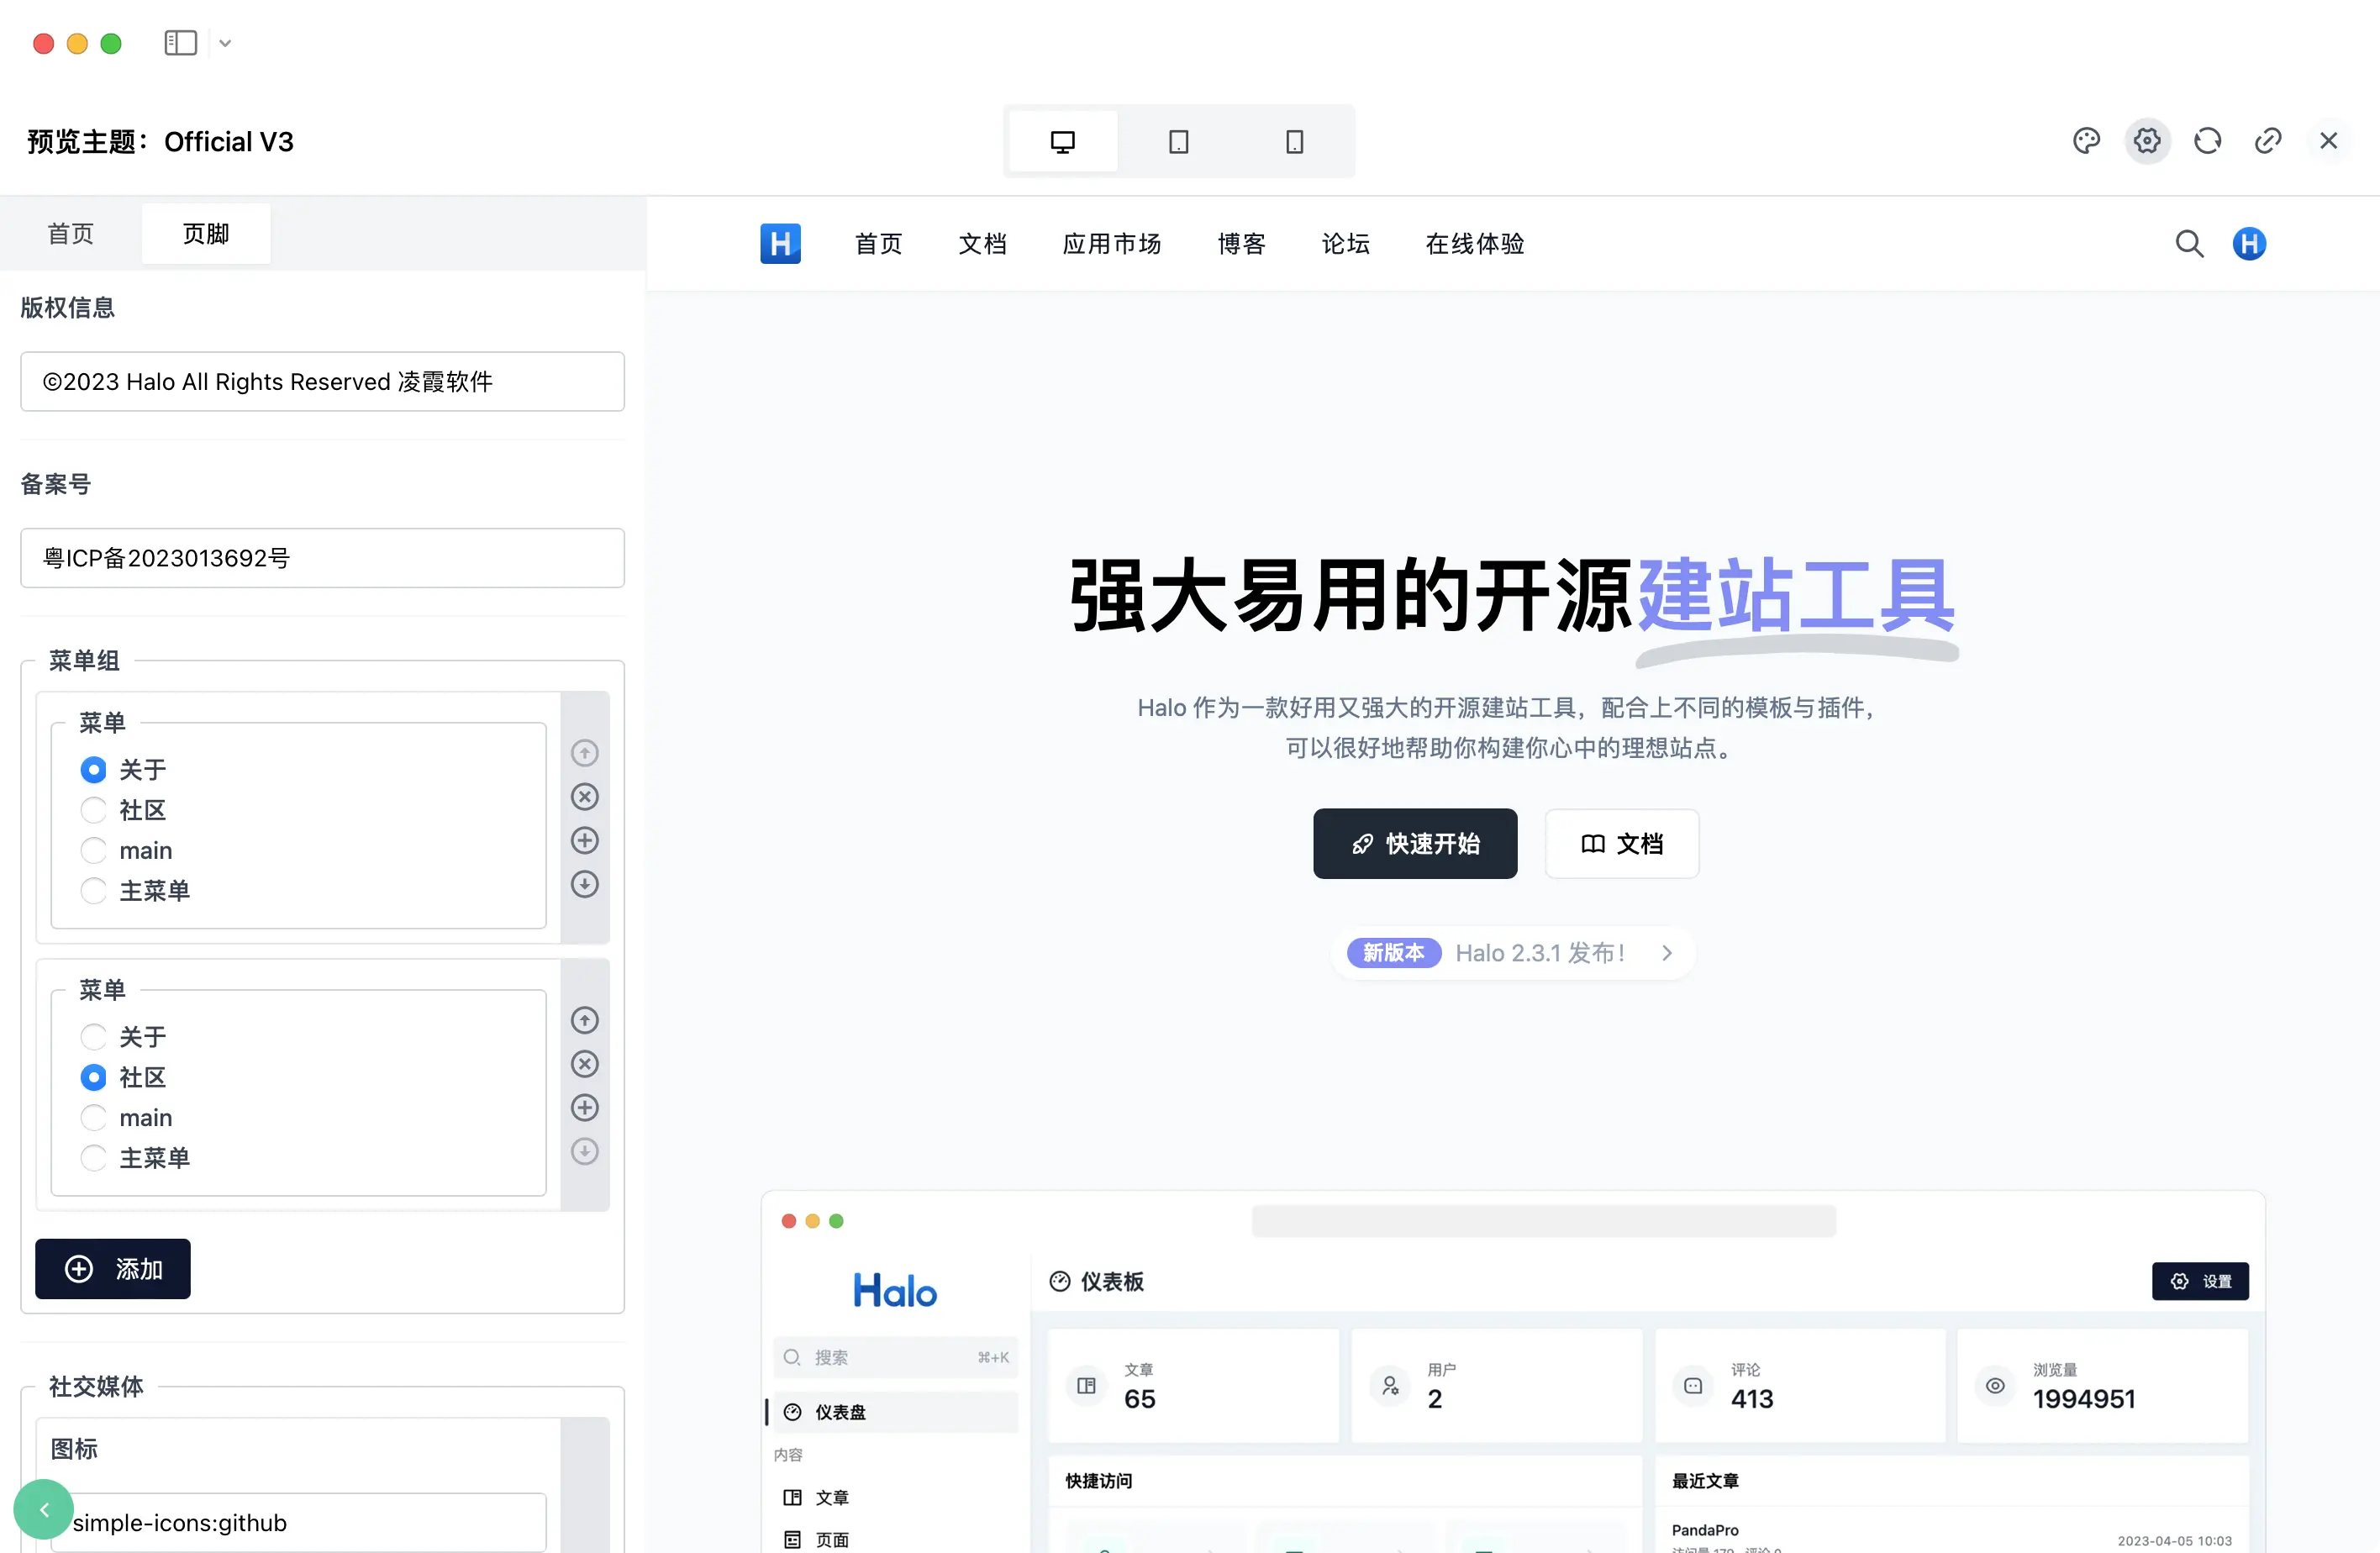Click the 浏览量 1994951 stats card

pyautogui.click(x=2103, y=1386)
